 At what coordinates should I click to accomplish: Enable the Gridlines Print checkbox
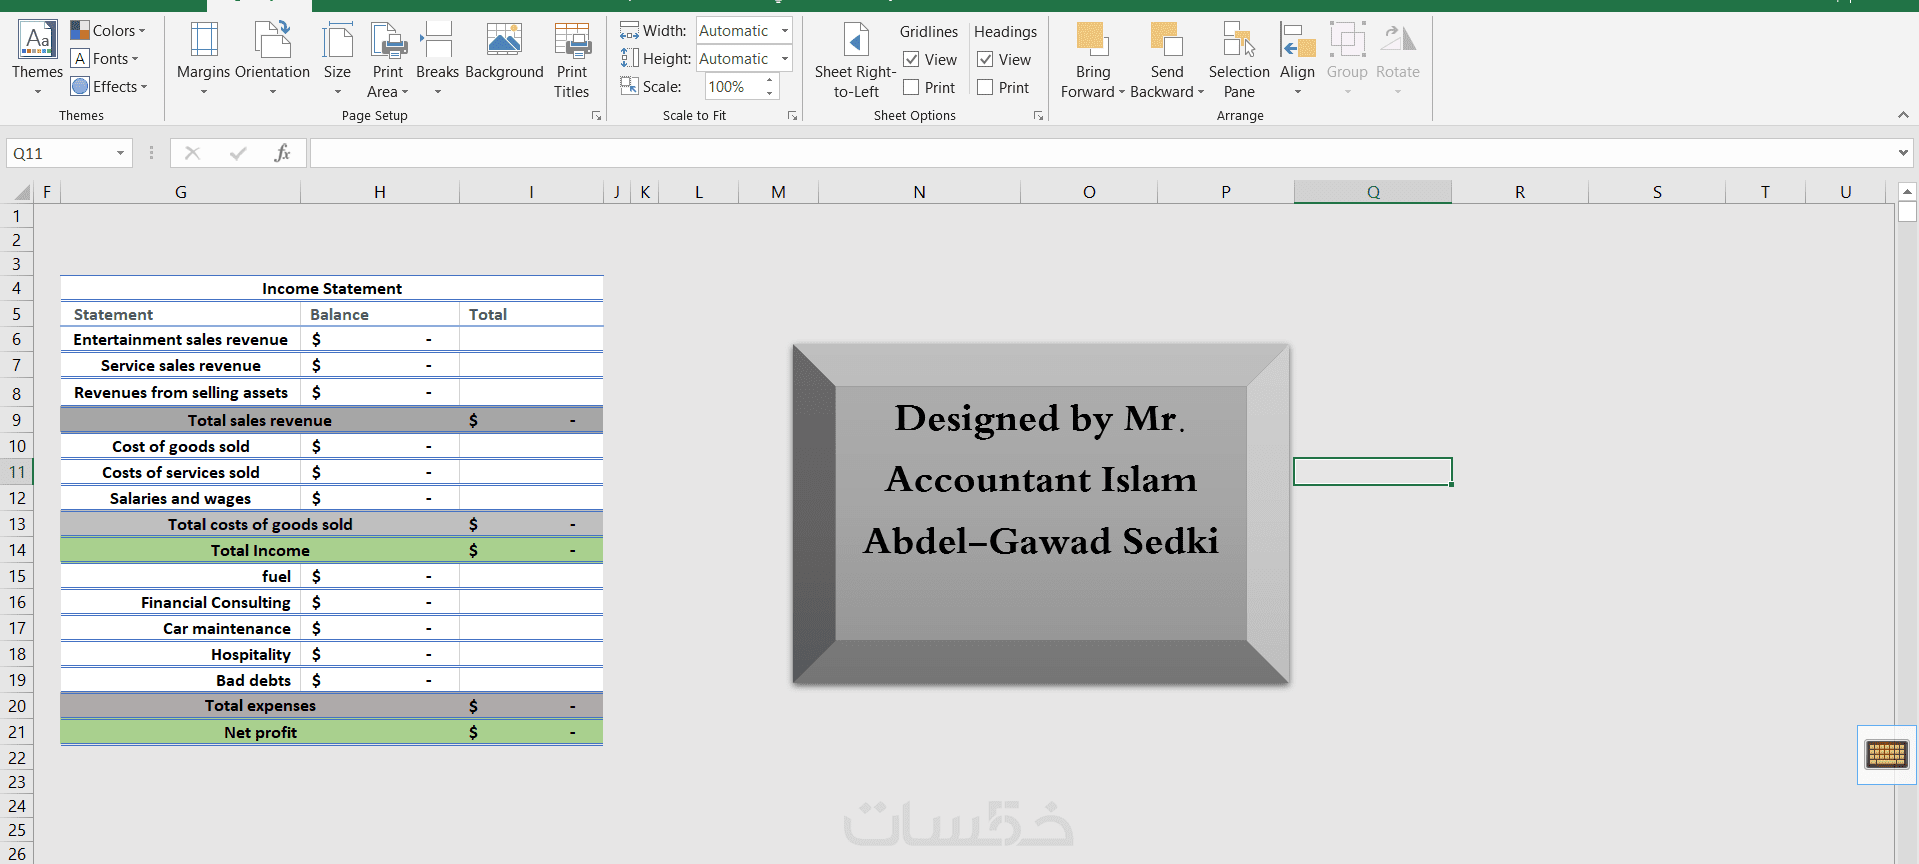pos(911,88)
